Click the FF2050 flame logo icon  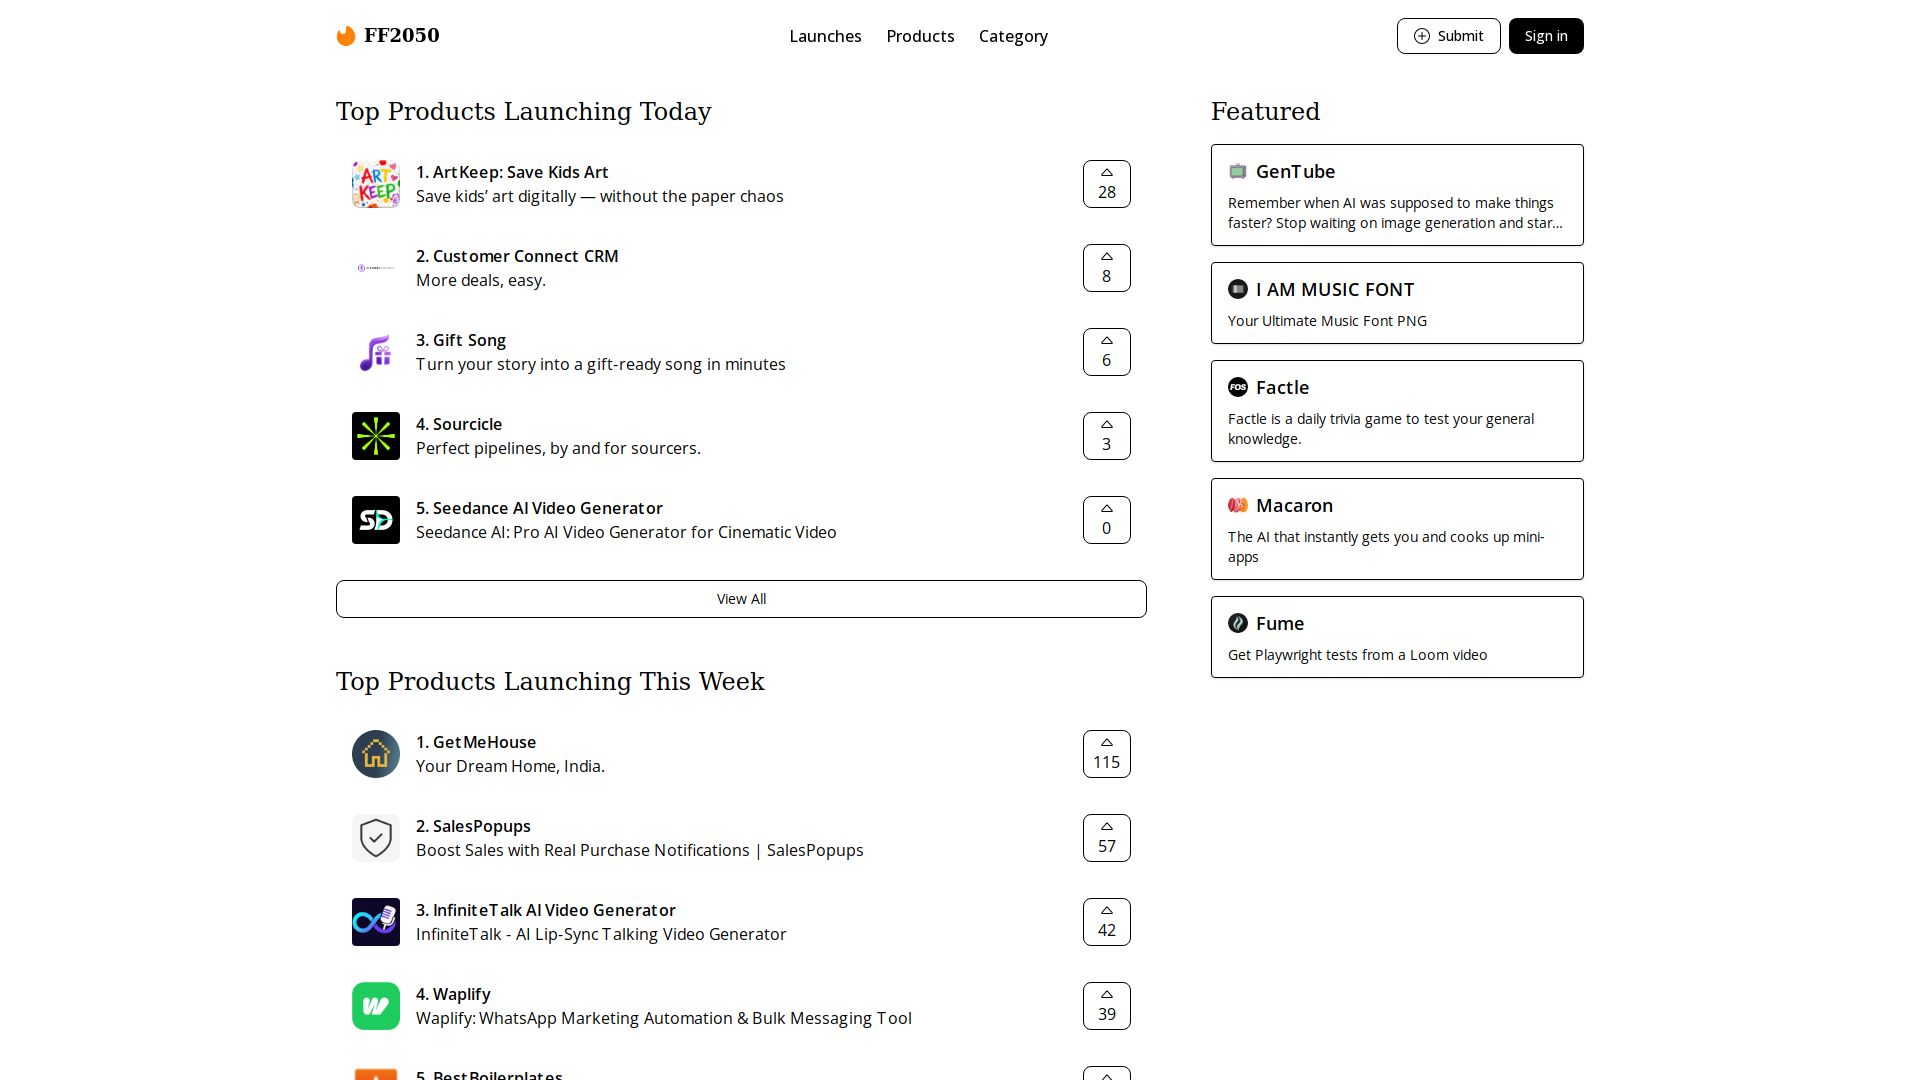[x=346, y=36]
